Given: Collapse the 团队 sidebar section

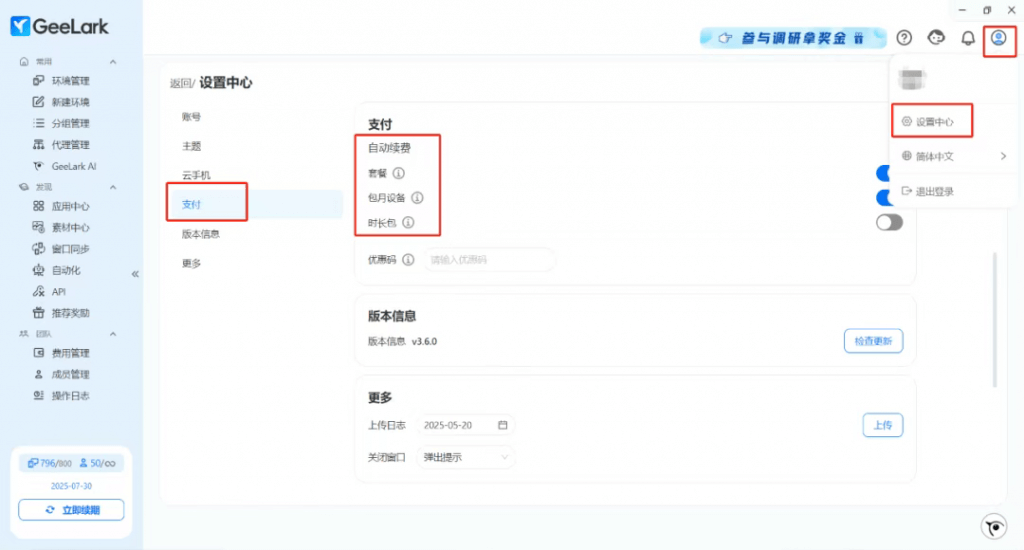Looking at the screenshot, I should click(x=113, y=333).
